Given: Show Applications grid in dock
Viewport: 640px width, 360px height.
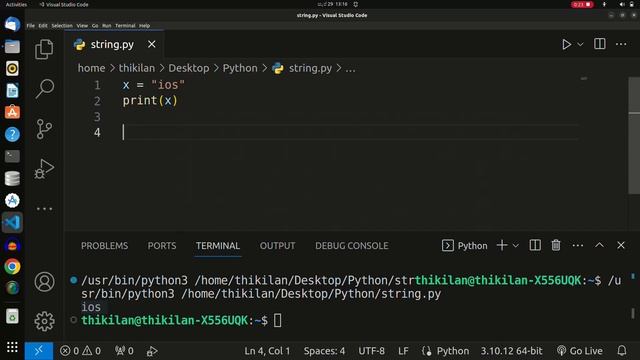Looking at the screenshot, I should point(12,347).
